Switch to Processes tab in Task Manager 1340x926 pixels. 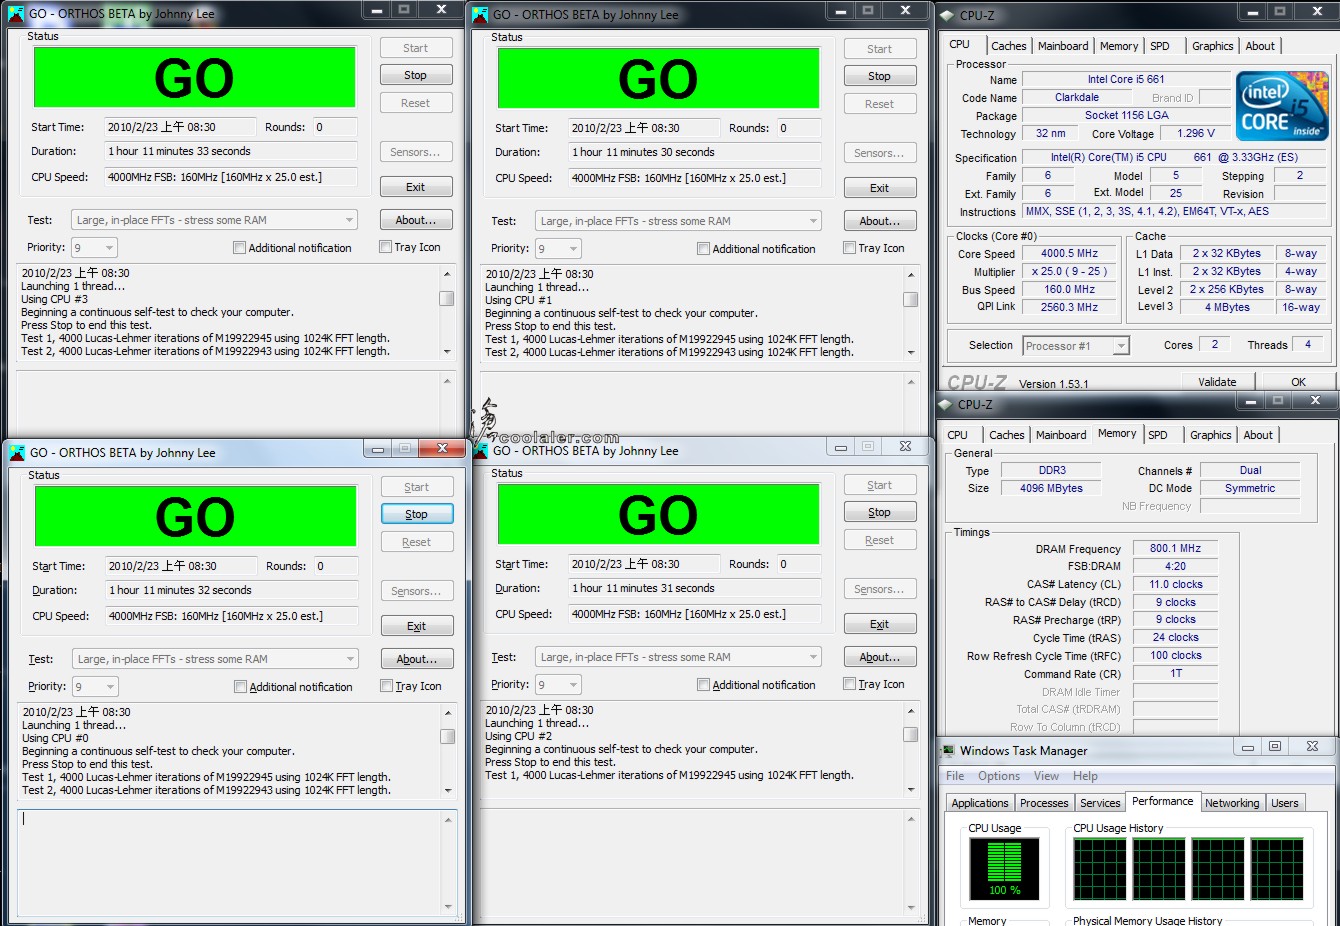pos(1044,803)
